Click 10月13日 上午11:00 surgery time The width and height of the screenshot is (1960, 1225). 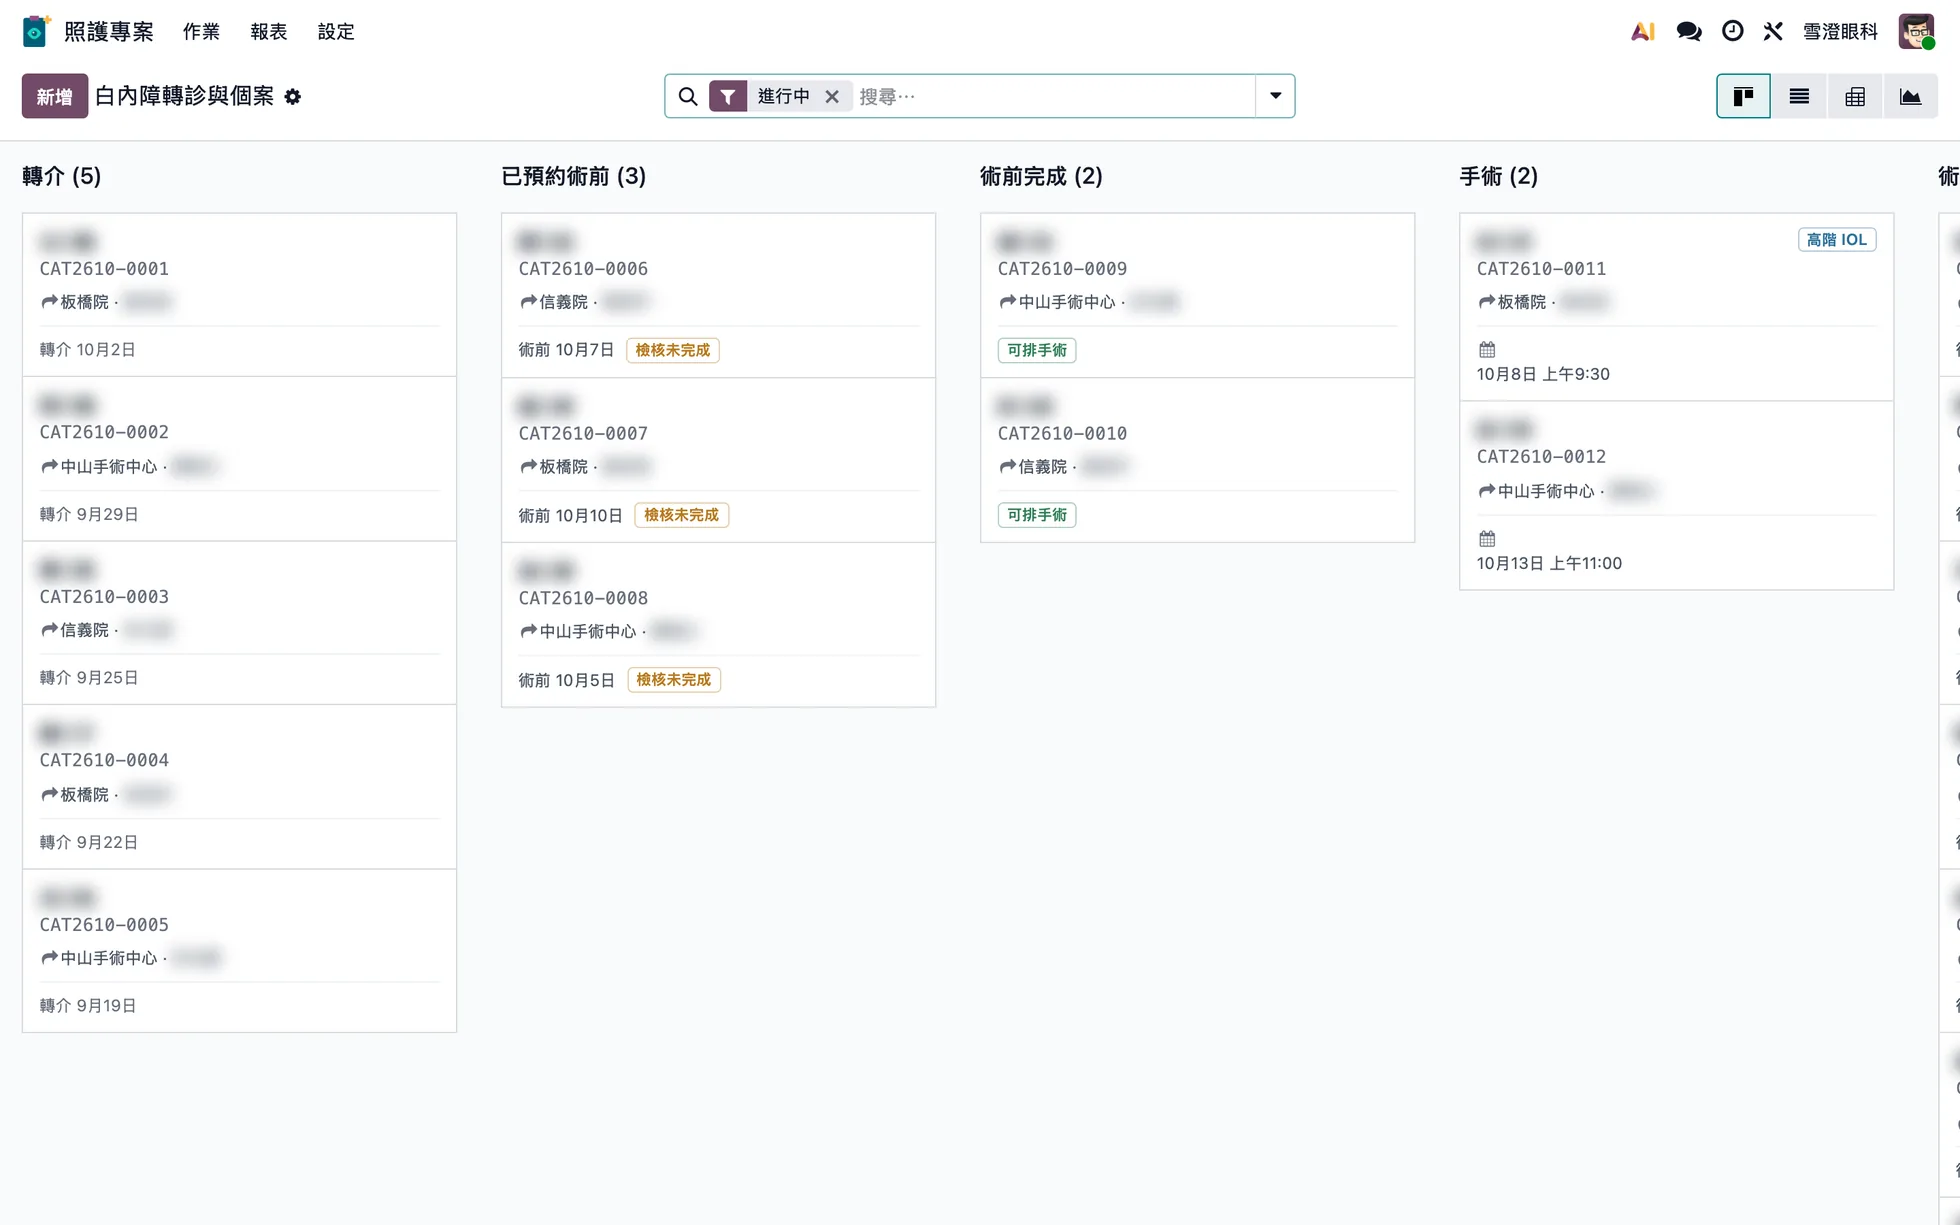1549,563
